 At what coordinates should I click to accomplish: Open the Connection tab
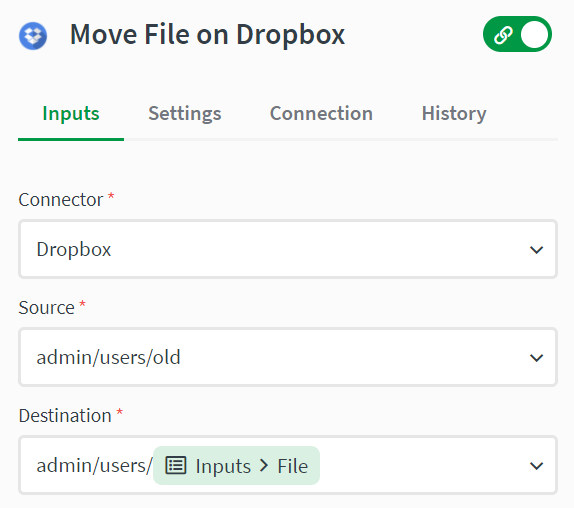pyautogui.click(x=321, y=113)
